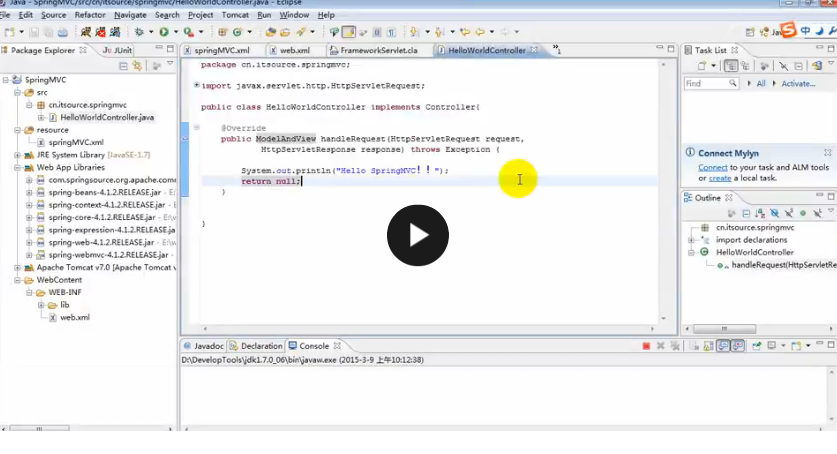
Task: Expand import declarations in Outline
Action: tap(691, 240)
